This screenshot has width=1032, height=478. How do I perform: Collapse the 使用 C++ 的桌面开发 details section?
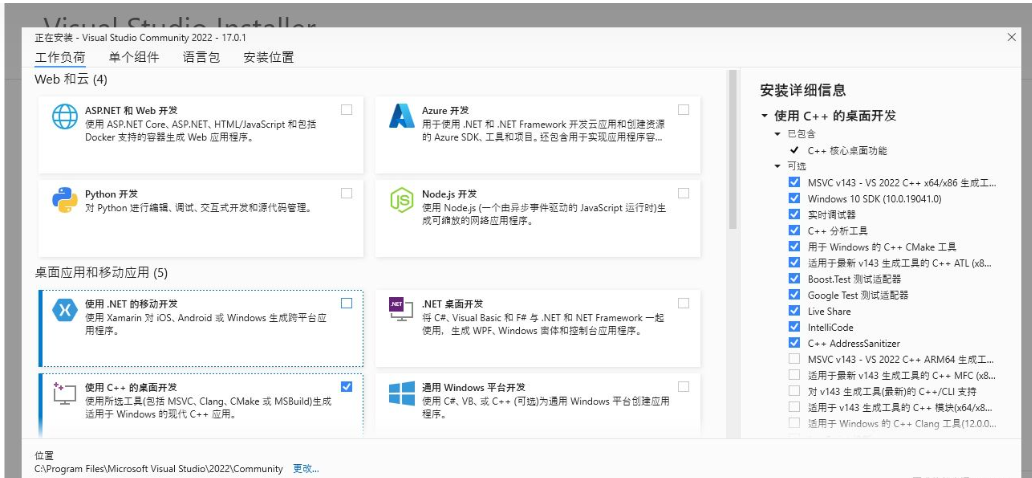[x=764, y=116]
